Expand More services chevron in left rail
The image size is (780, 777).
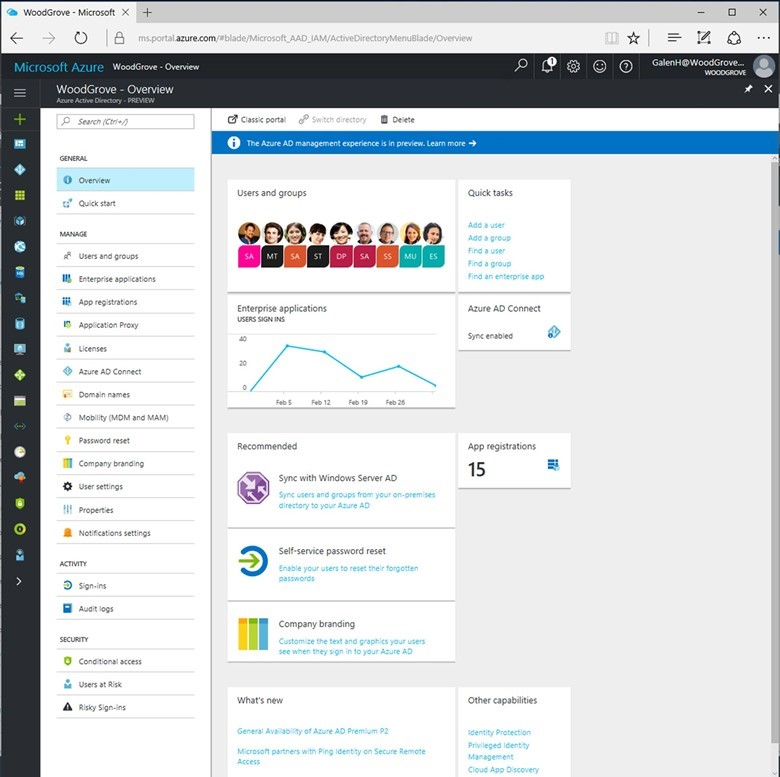click(x=19, y=581)
